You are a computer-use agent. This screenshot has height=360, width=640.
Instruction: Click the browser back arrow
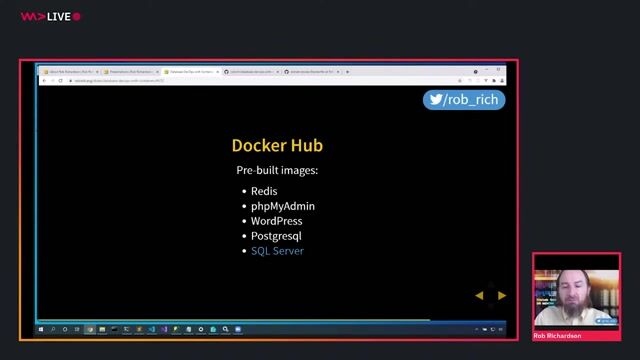point(44,81)
